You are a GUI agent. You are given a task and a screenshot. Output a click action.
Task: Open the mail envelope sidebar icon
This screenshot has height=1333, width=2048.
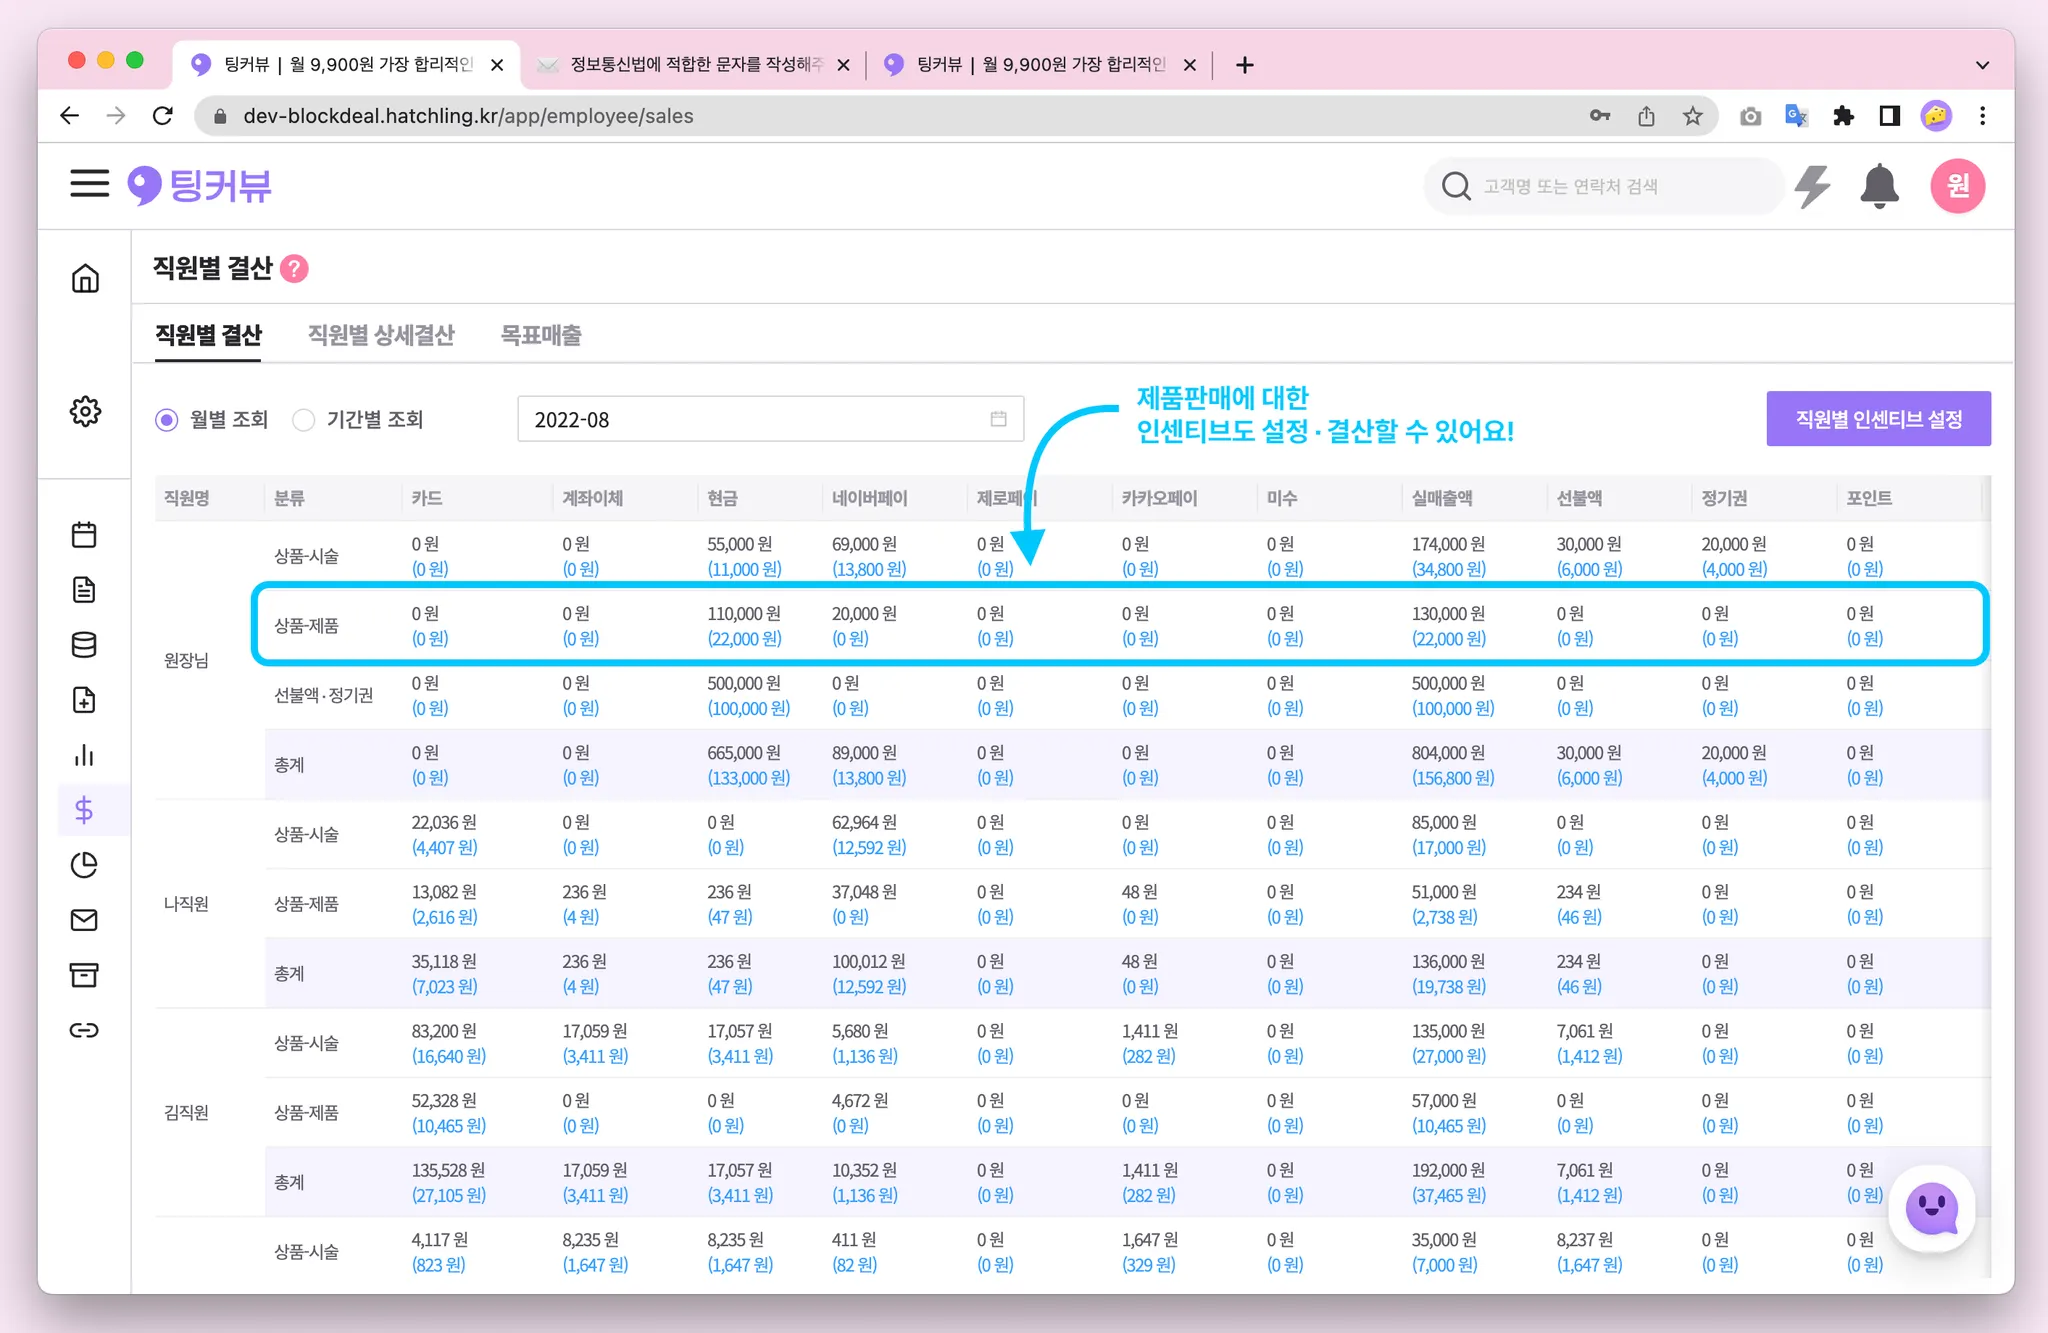[84, 920]
